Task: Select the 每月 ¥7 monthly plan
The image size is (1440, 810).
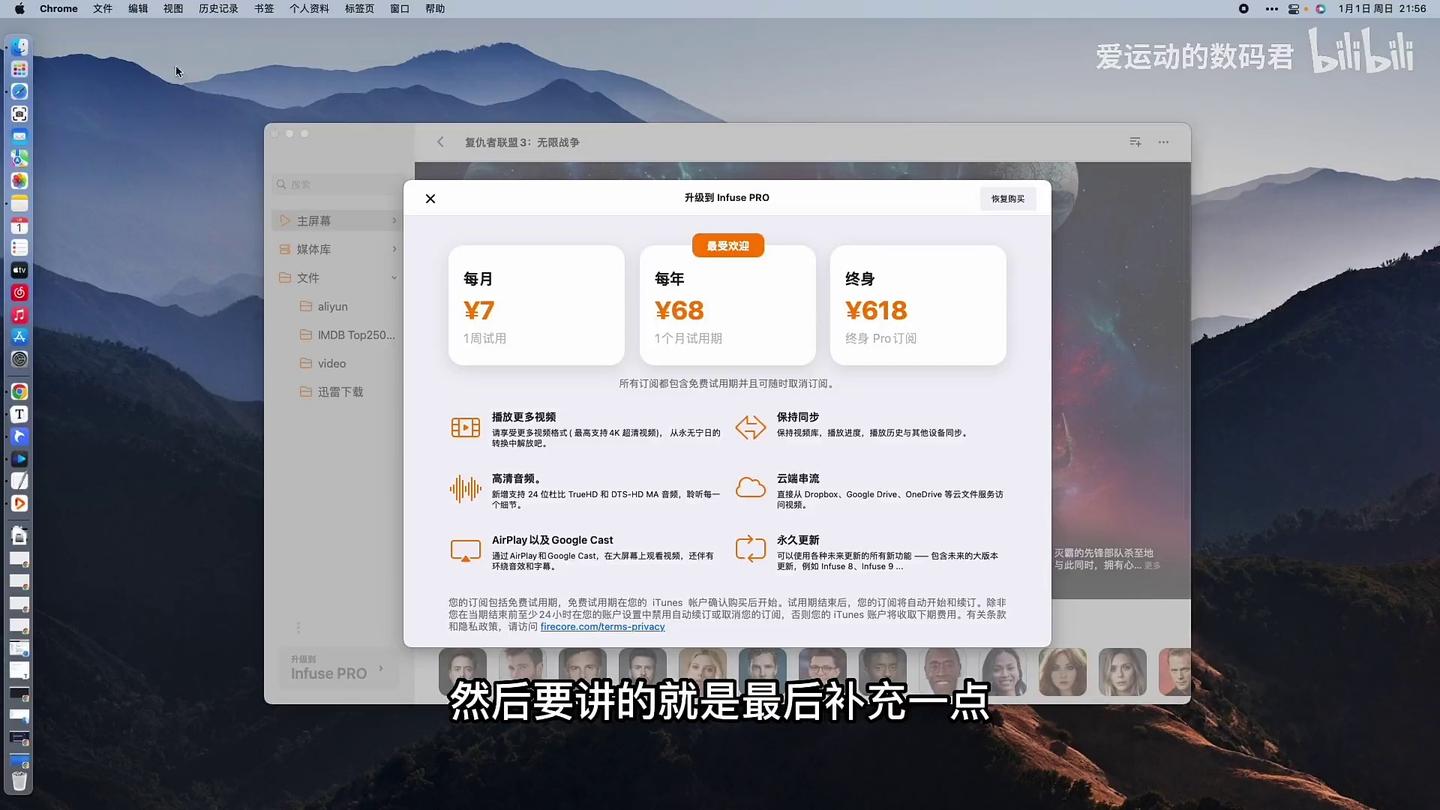Action: point(536,305)
